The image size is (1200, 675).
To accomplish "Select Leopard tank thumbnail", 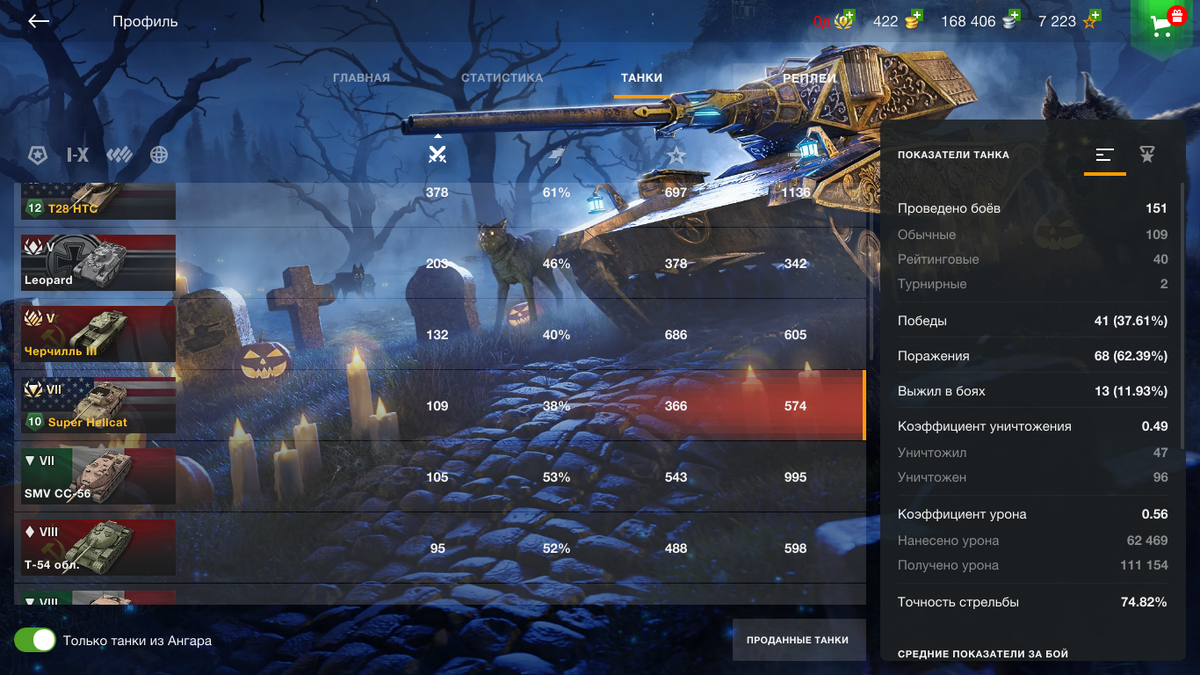I will coord(98,263).
